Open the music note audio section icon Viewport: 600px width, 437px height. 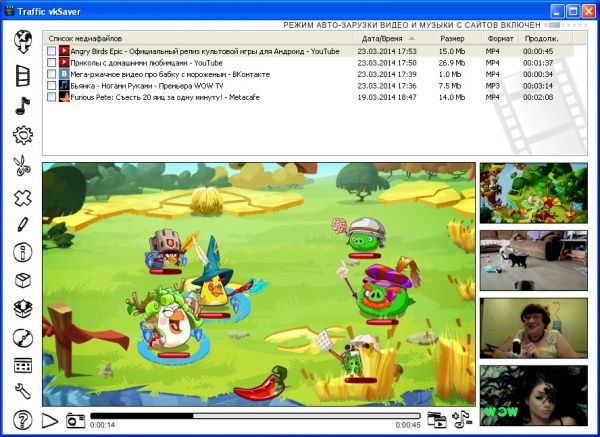coord(23,105)
